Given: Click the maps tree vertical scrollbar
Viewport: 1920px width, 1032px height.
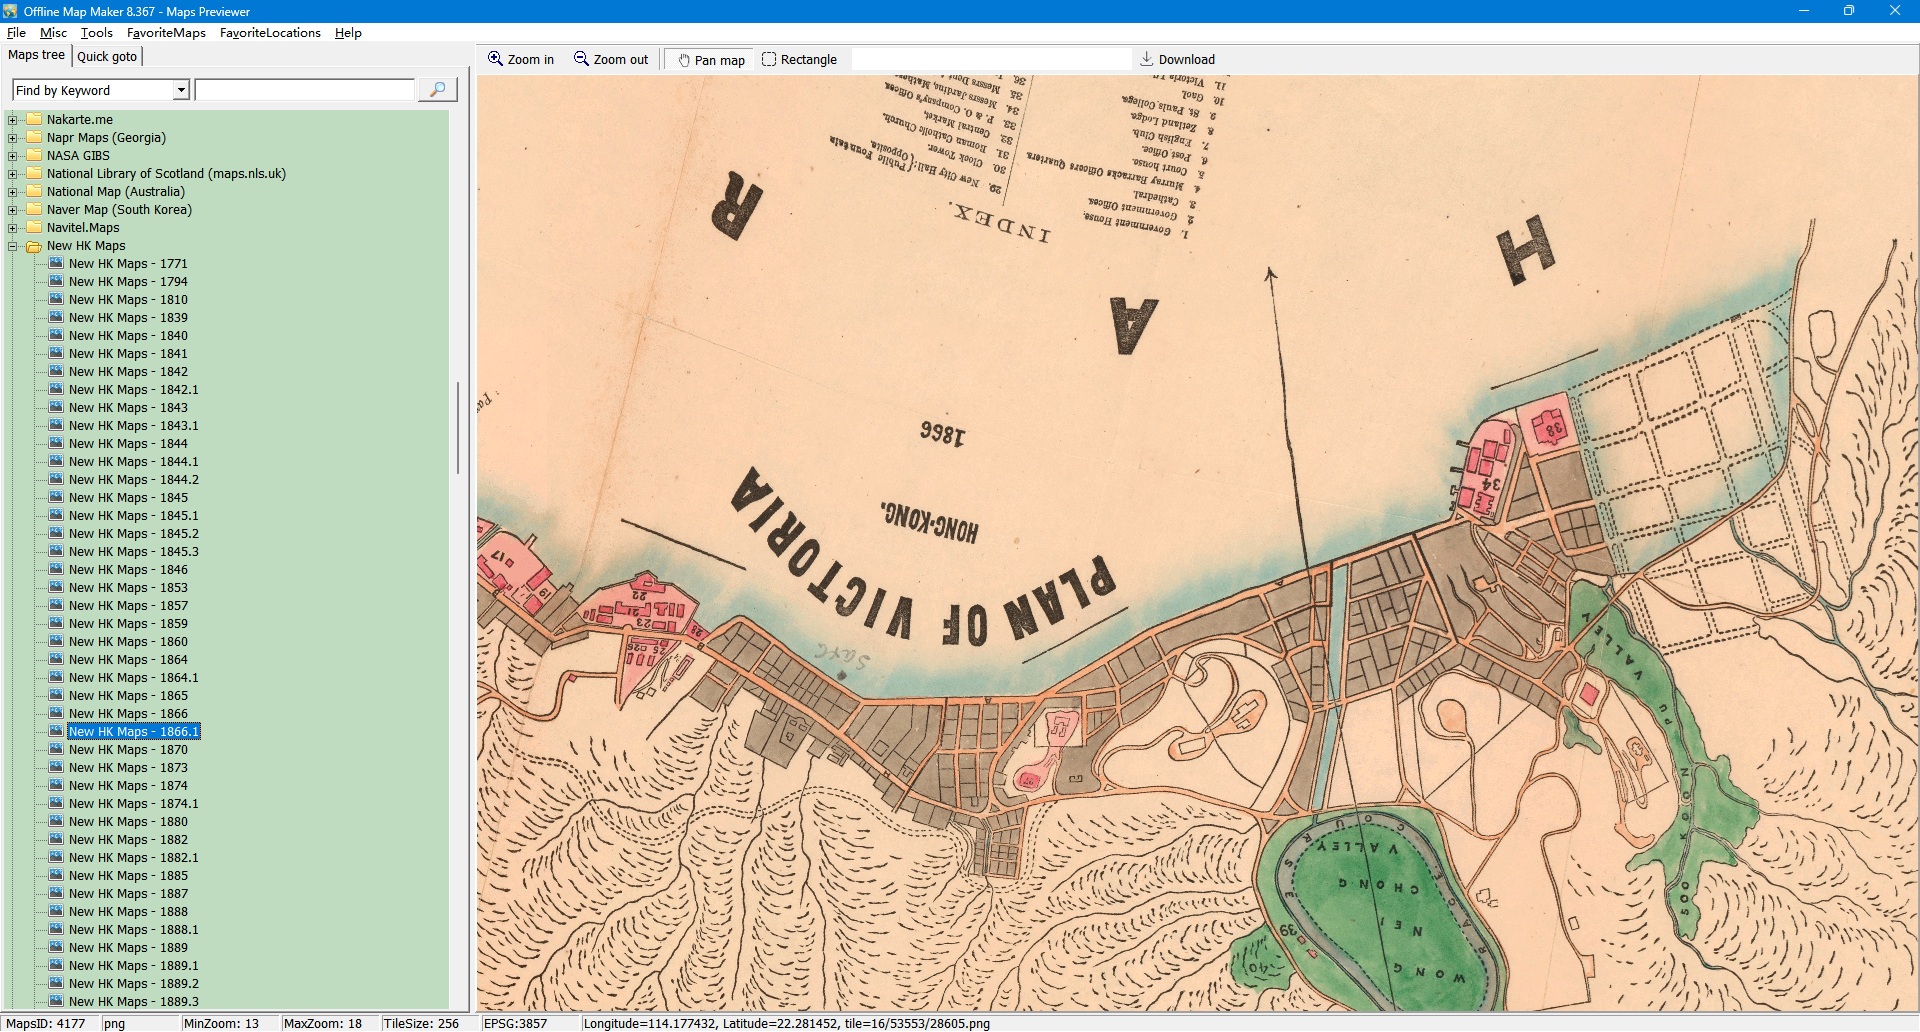Looking at the screenshot, I should click(458, 428).
